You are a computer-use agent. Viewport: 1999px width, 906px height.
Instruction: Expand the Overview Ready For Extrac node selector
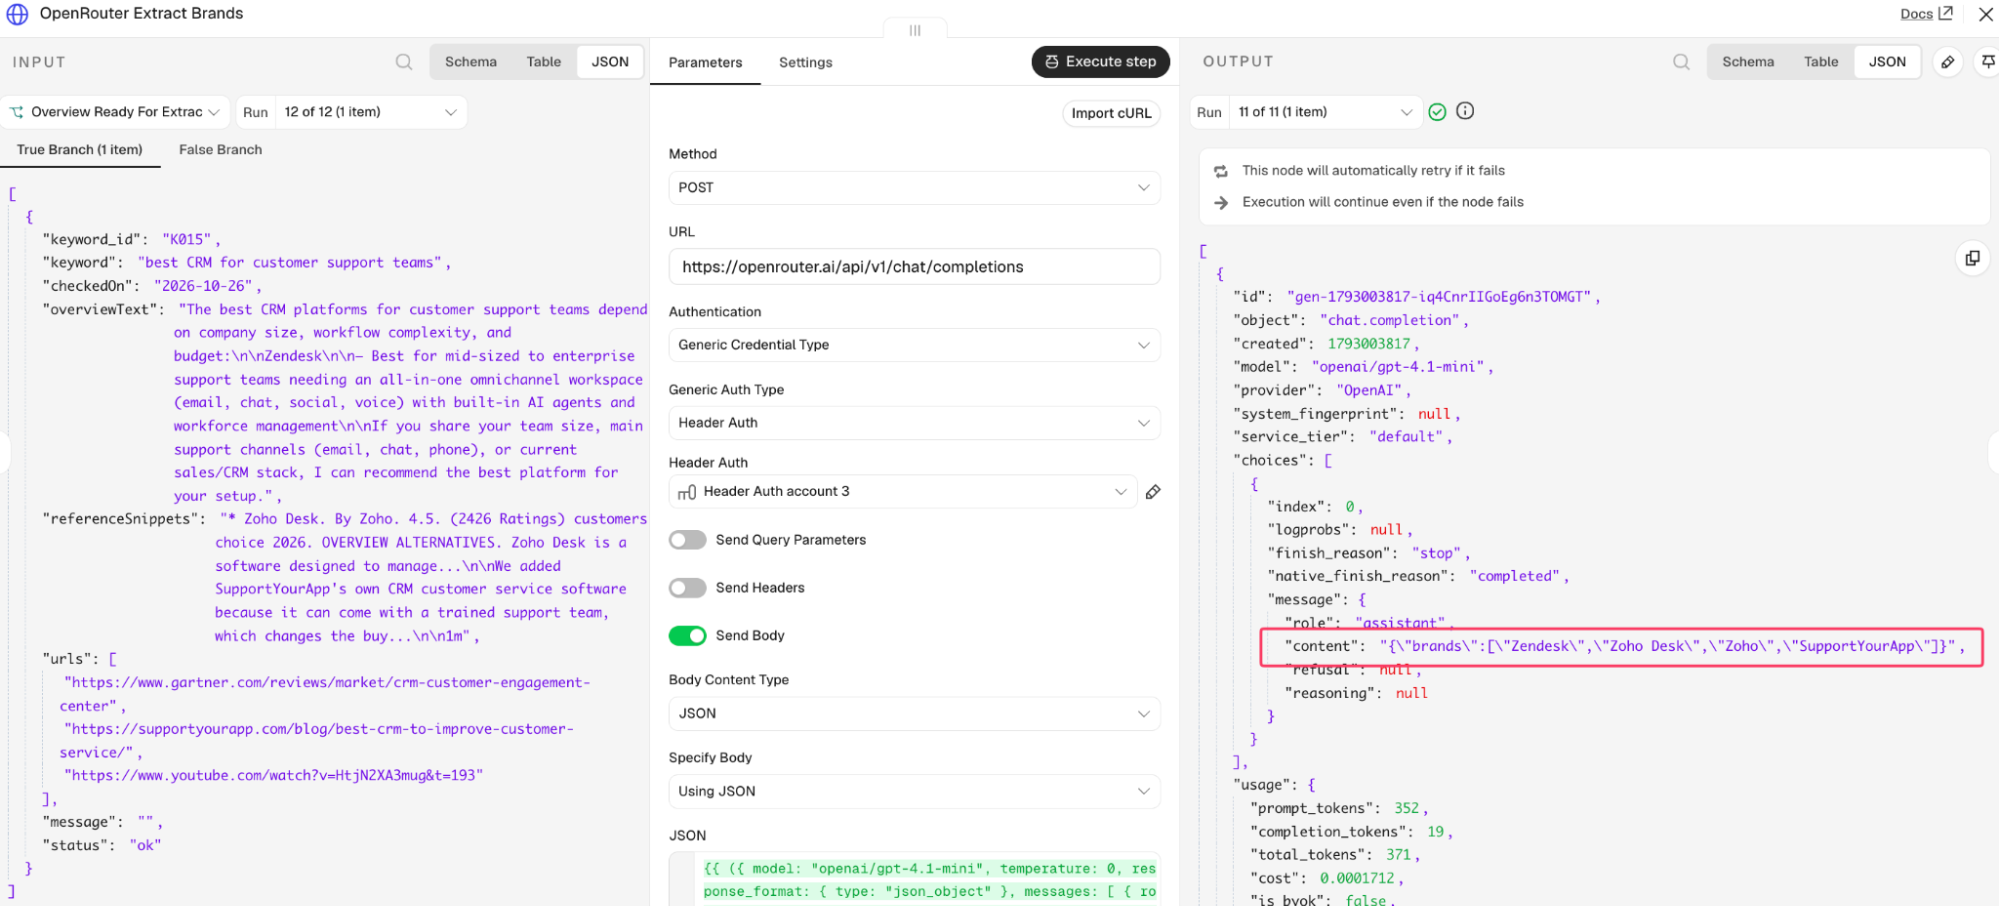click(x=116, y=112)
